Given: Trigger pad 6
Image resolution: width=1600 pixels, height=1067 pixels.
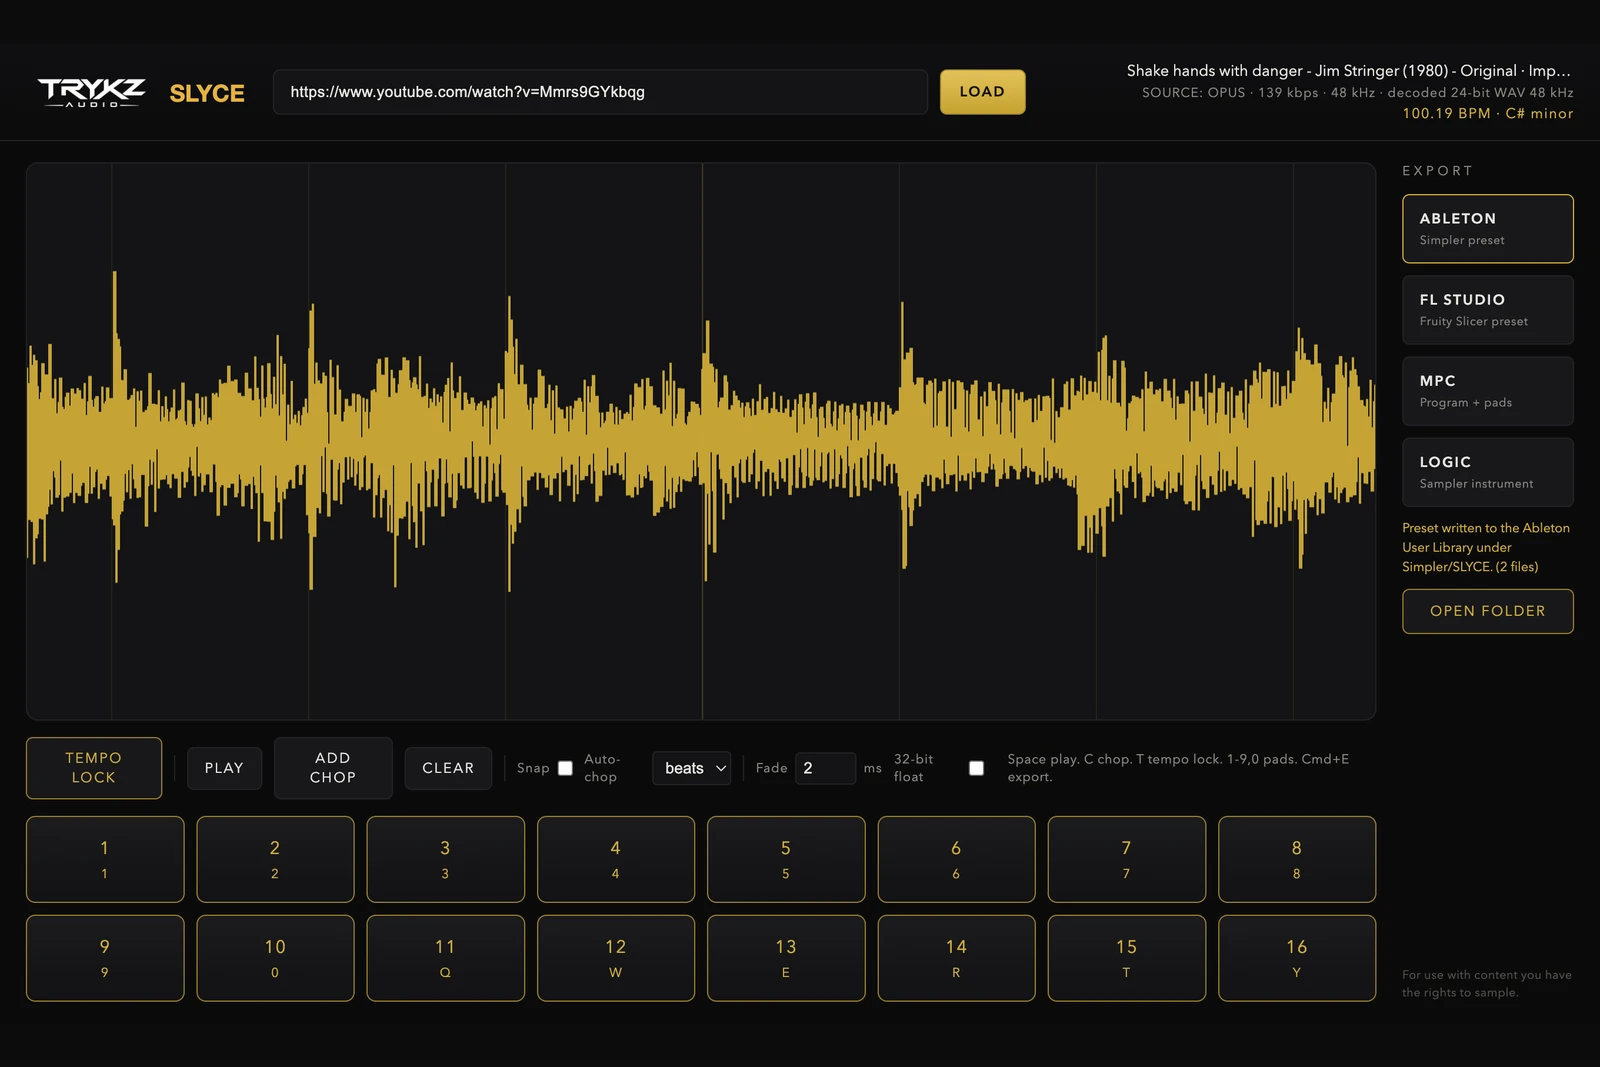Looking at the screenshot, I should click(956, 859).
